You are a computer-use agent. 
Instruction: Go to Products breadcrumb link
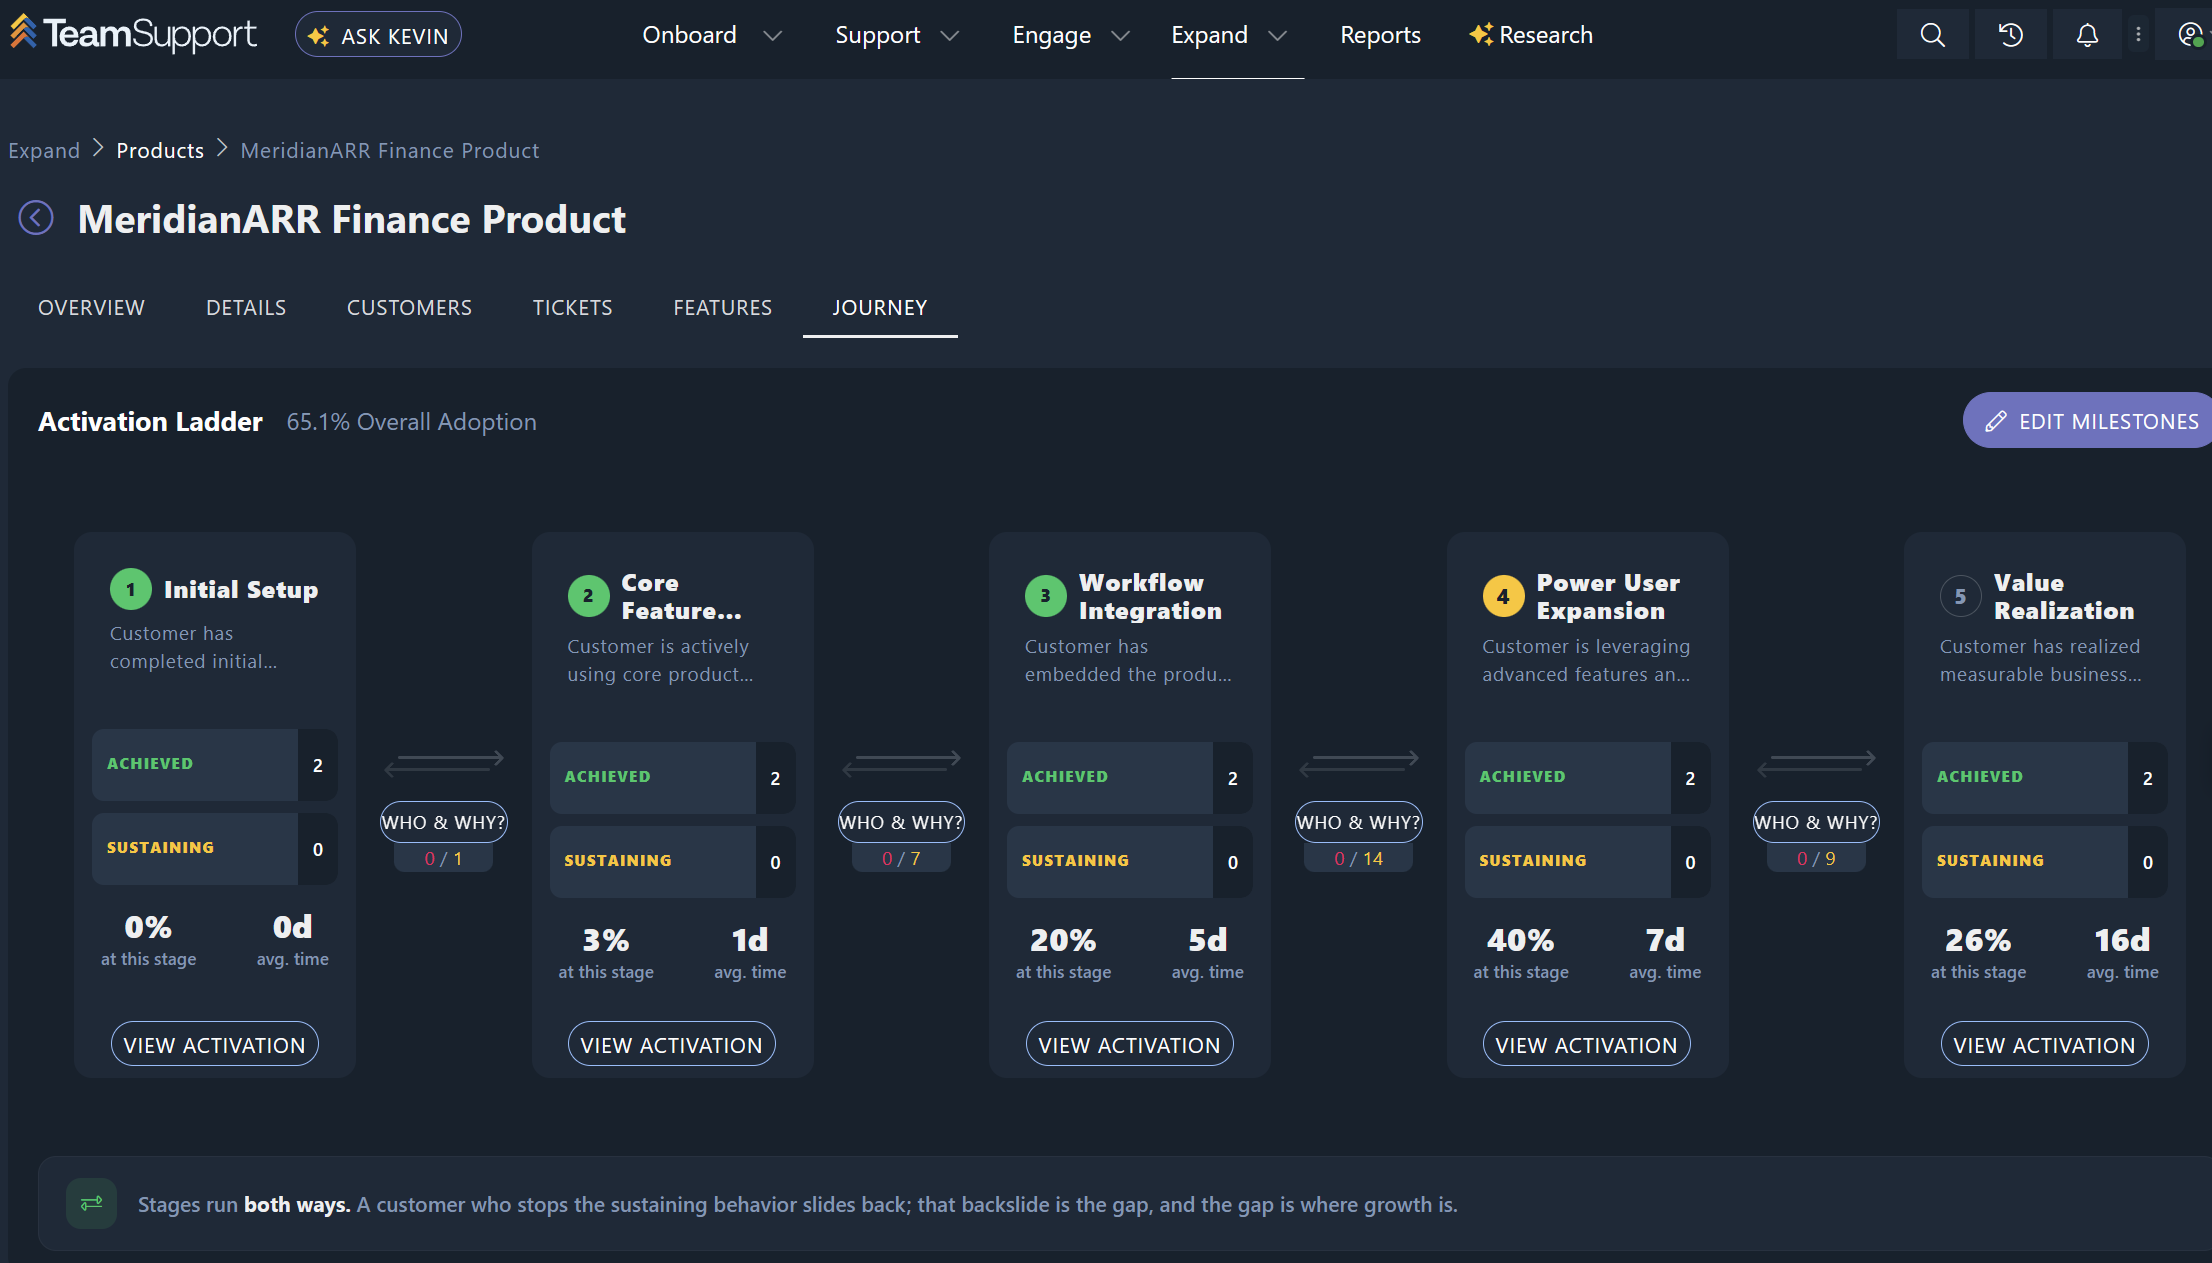160,150
